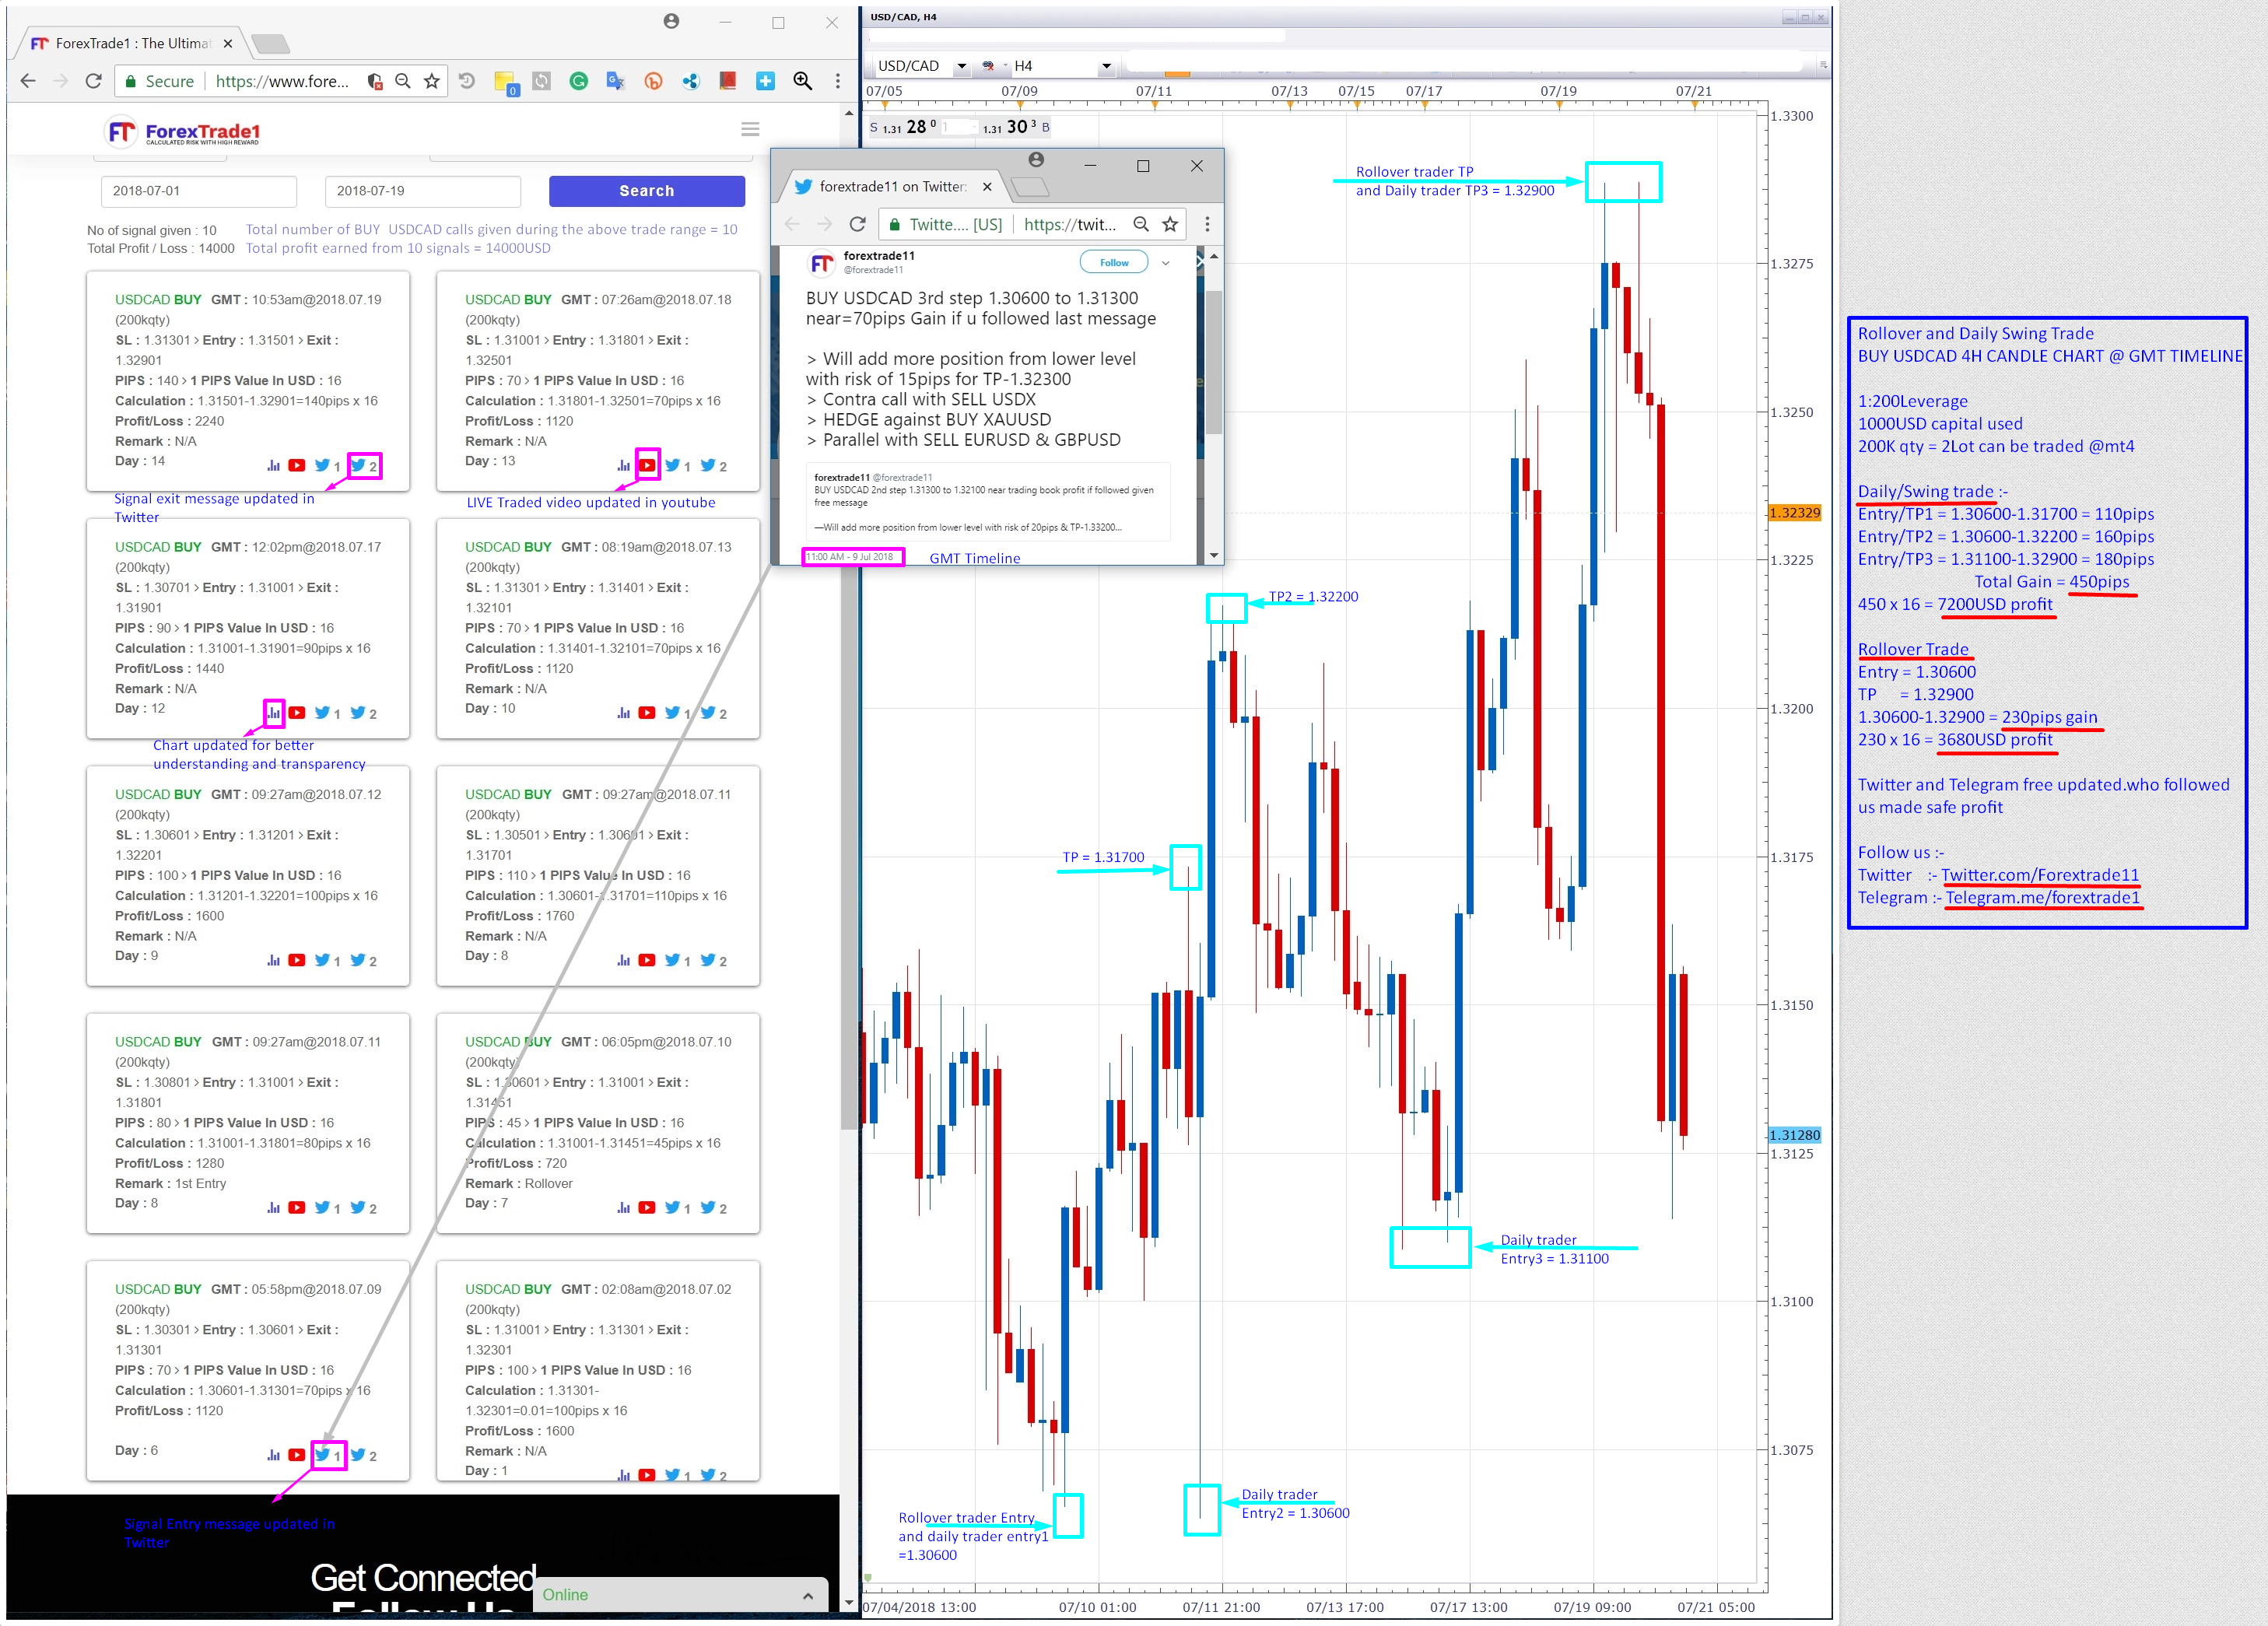This screenshot has width=2268, height=1626.
Task: Click the Buy 1.31 30 price button
Action: (x=1015, y=127)
